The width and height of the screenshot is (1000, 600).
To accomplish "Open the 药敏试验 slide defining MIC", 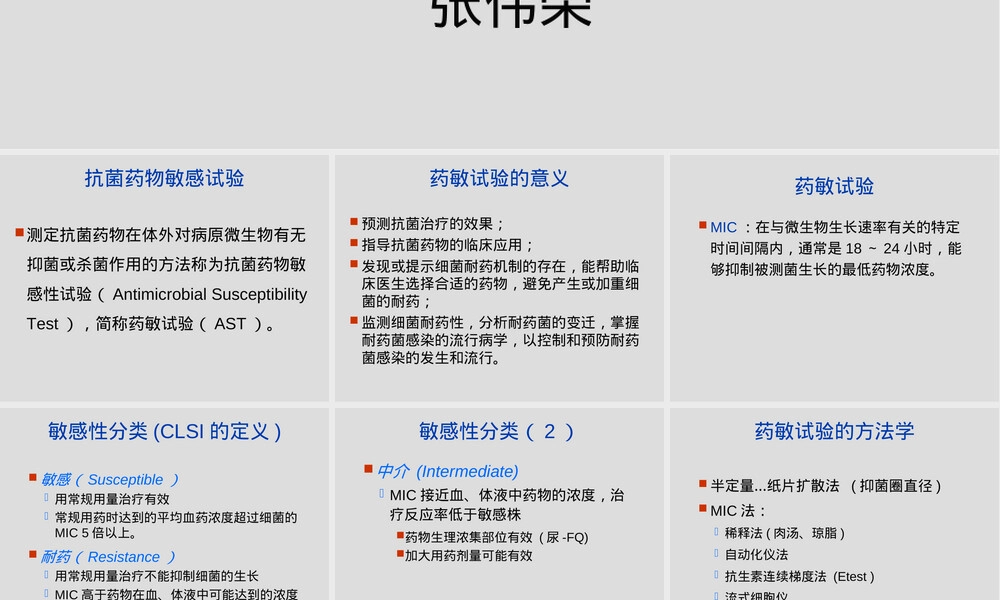I will click(x=834, y=277).
